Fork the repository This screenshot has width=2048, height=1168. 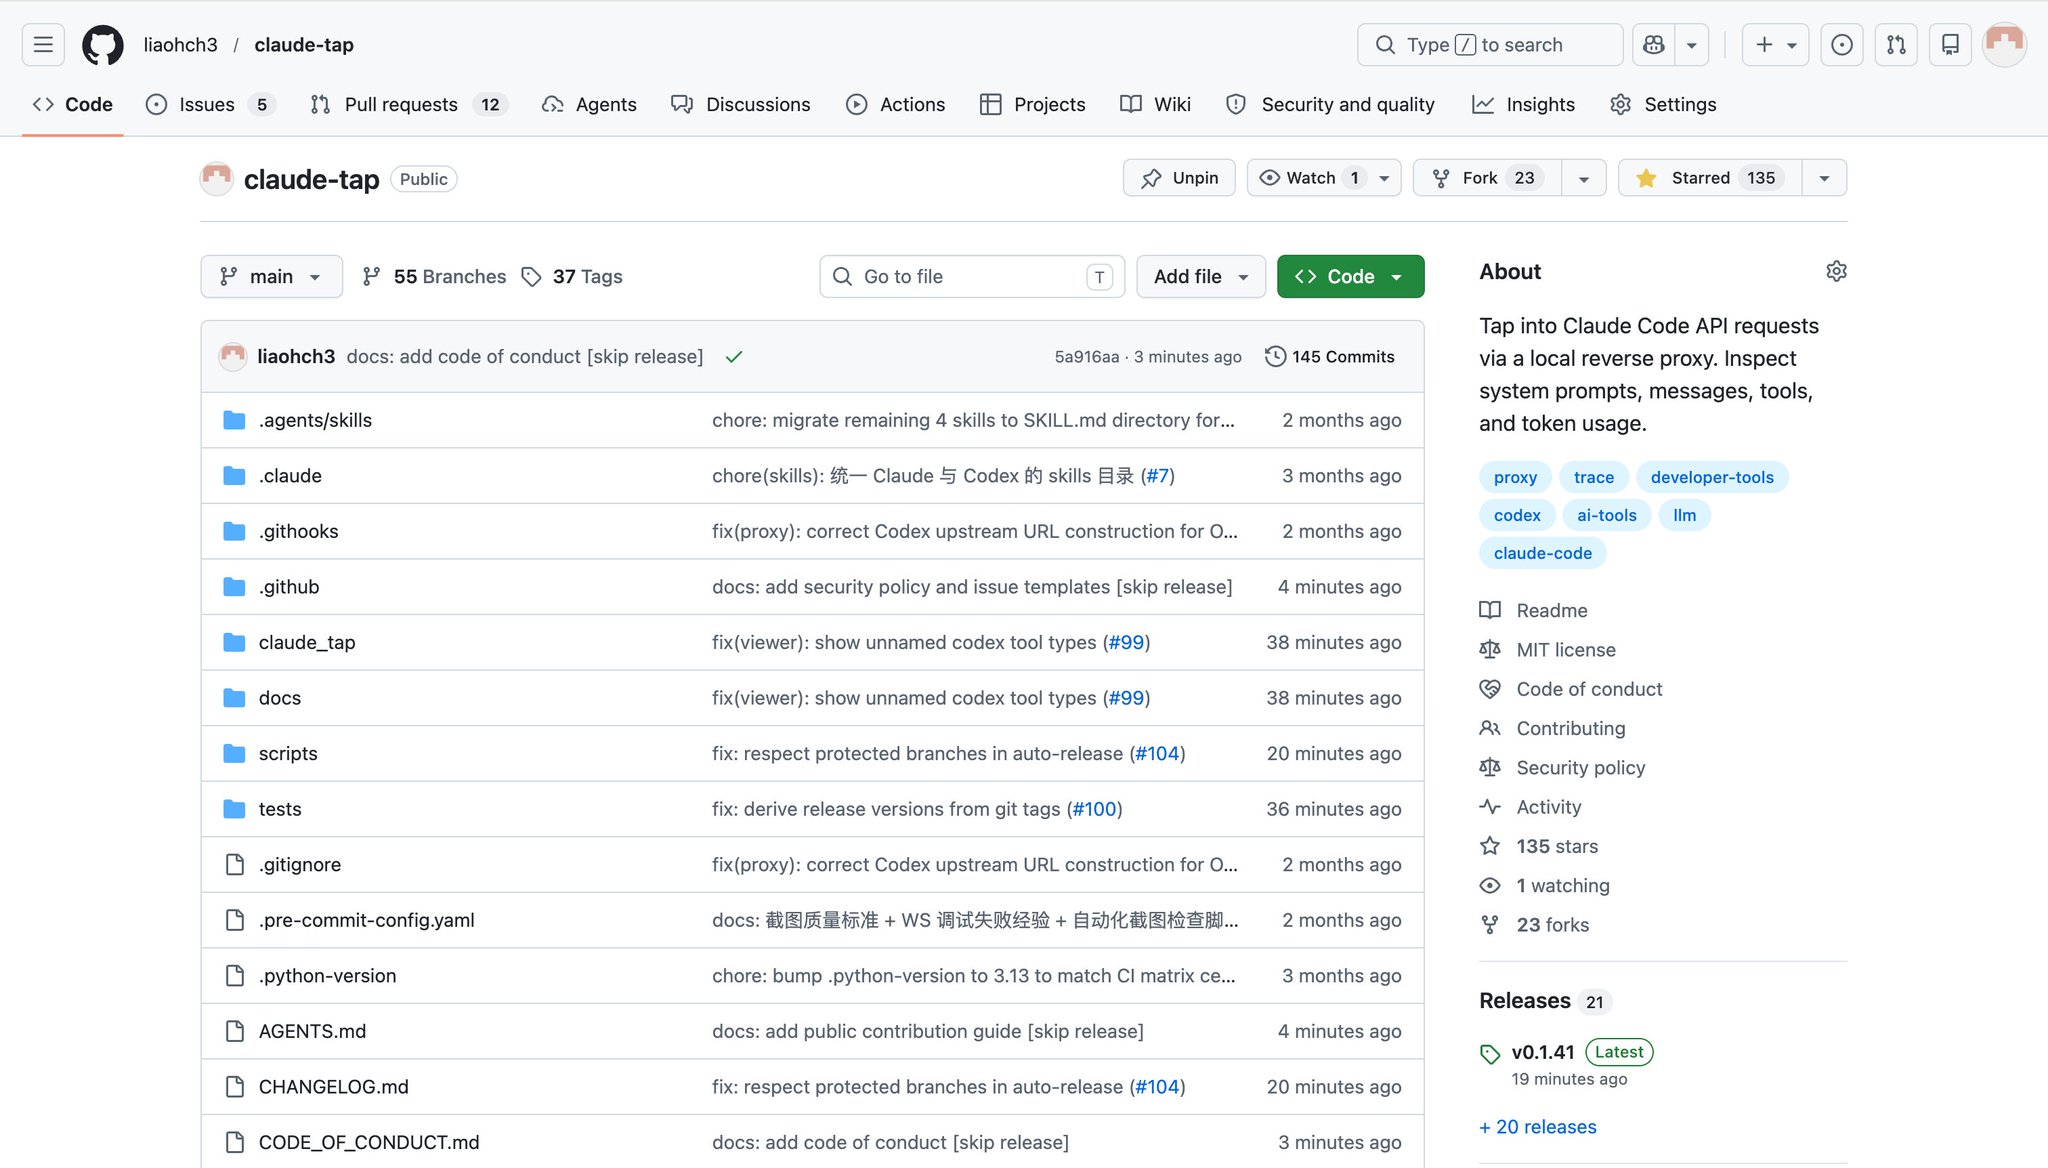pyautogui.click(x=1487, y=178)
